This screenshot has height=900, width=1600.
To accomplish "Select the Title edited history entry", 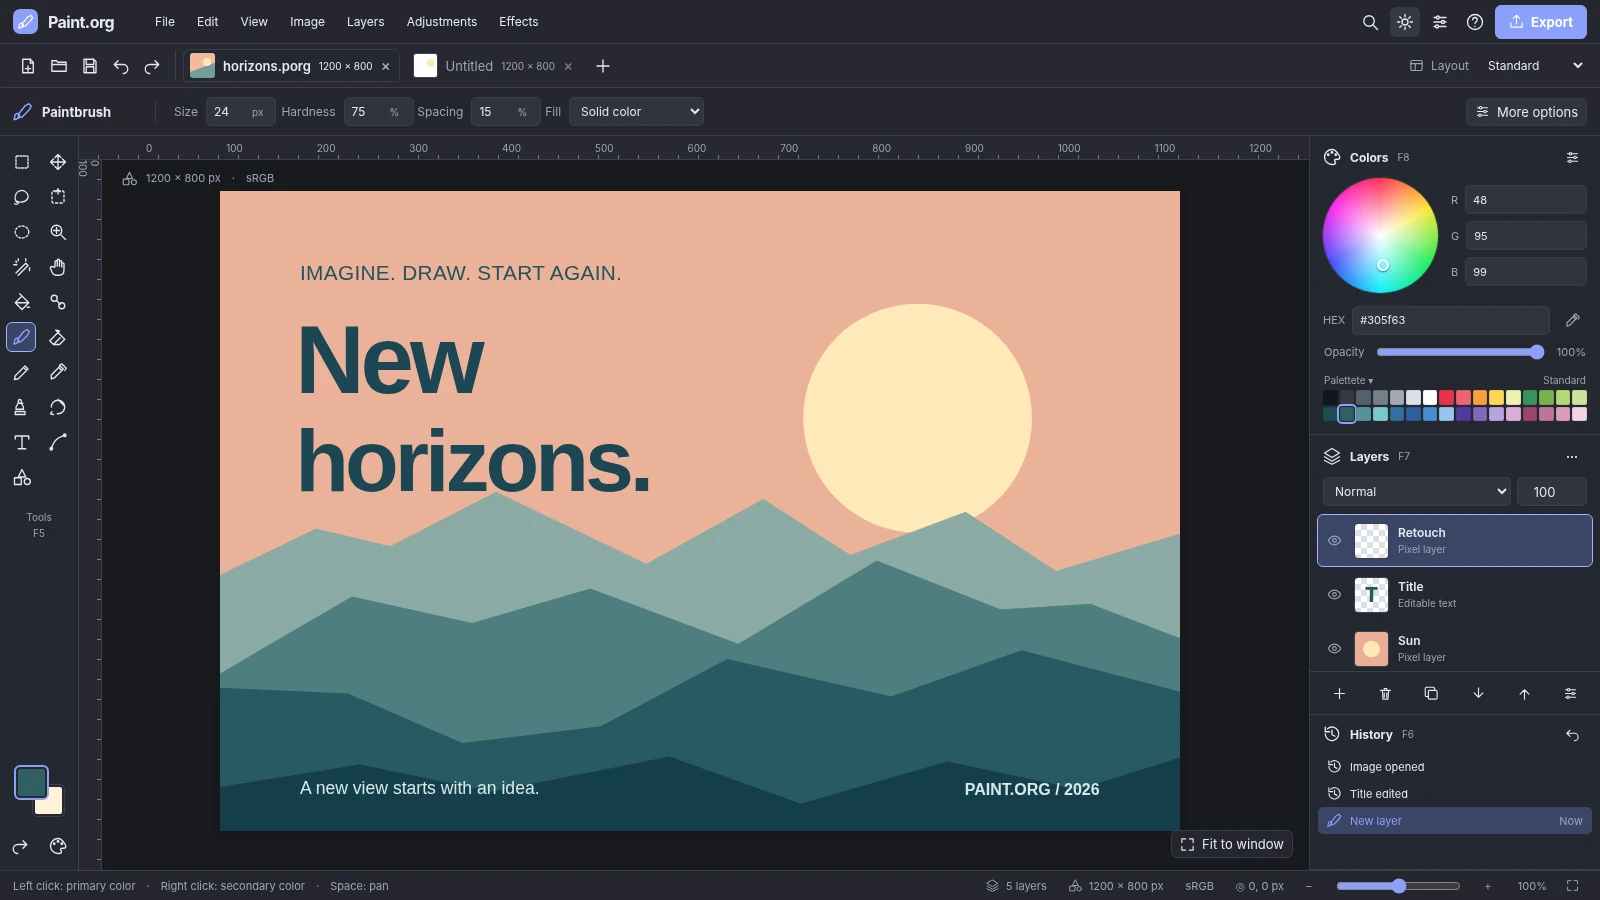I will click(x=1455, y=794).
